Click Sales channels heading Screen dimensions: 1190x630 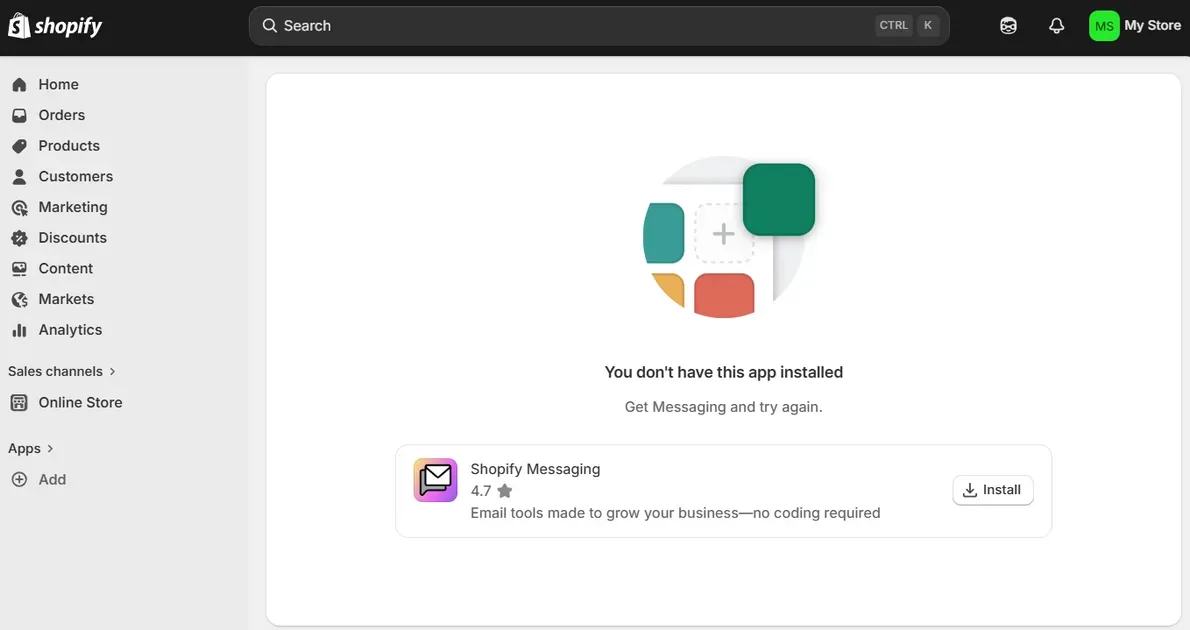[x=55, y=372]
